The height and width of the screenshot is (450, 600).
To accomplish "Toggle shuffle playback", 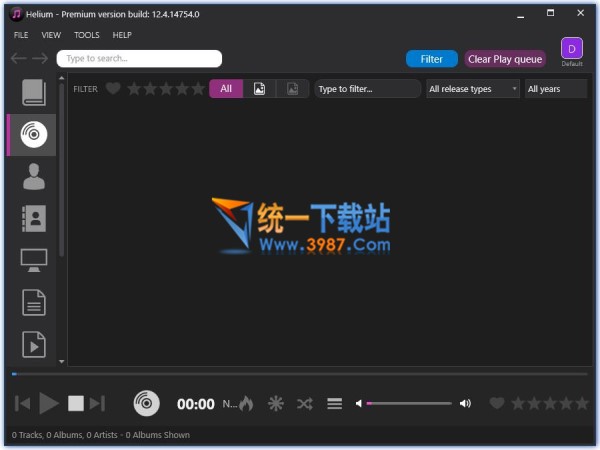I will (x=305, y=404).
